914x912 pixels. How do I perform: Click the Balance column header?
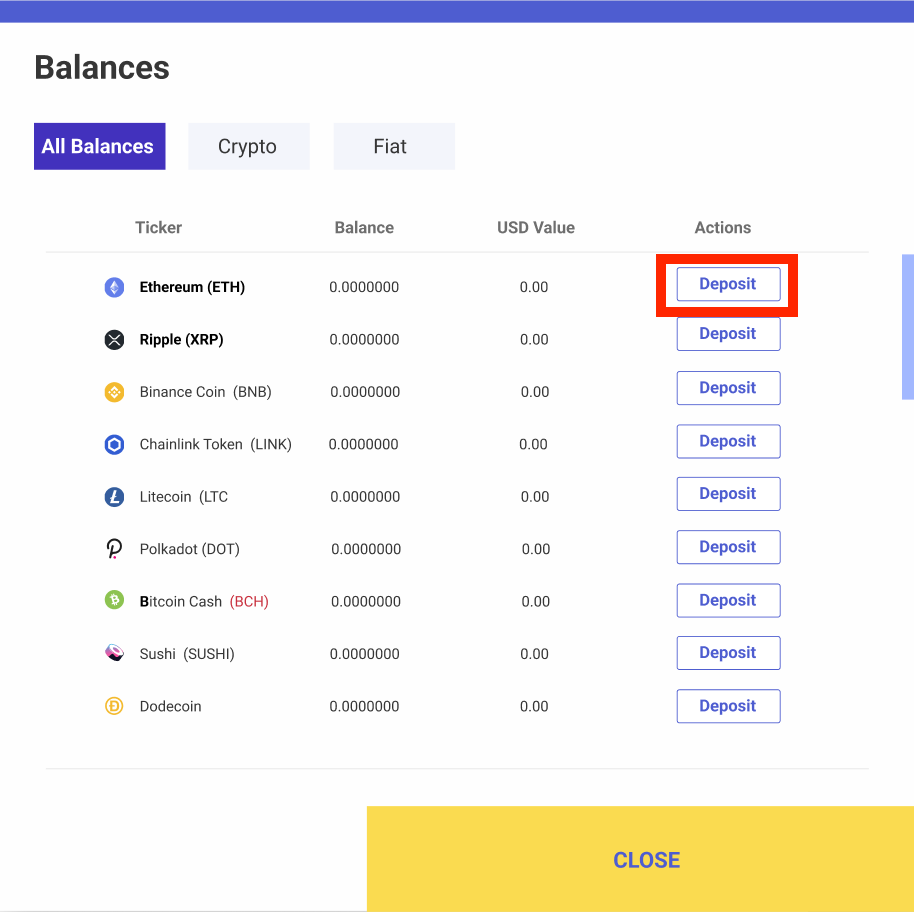[x=364, y=227]
